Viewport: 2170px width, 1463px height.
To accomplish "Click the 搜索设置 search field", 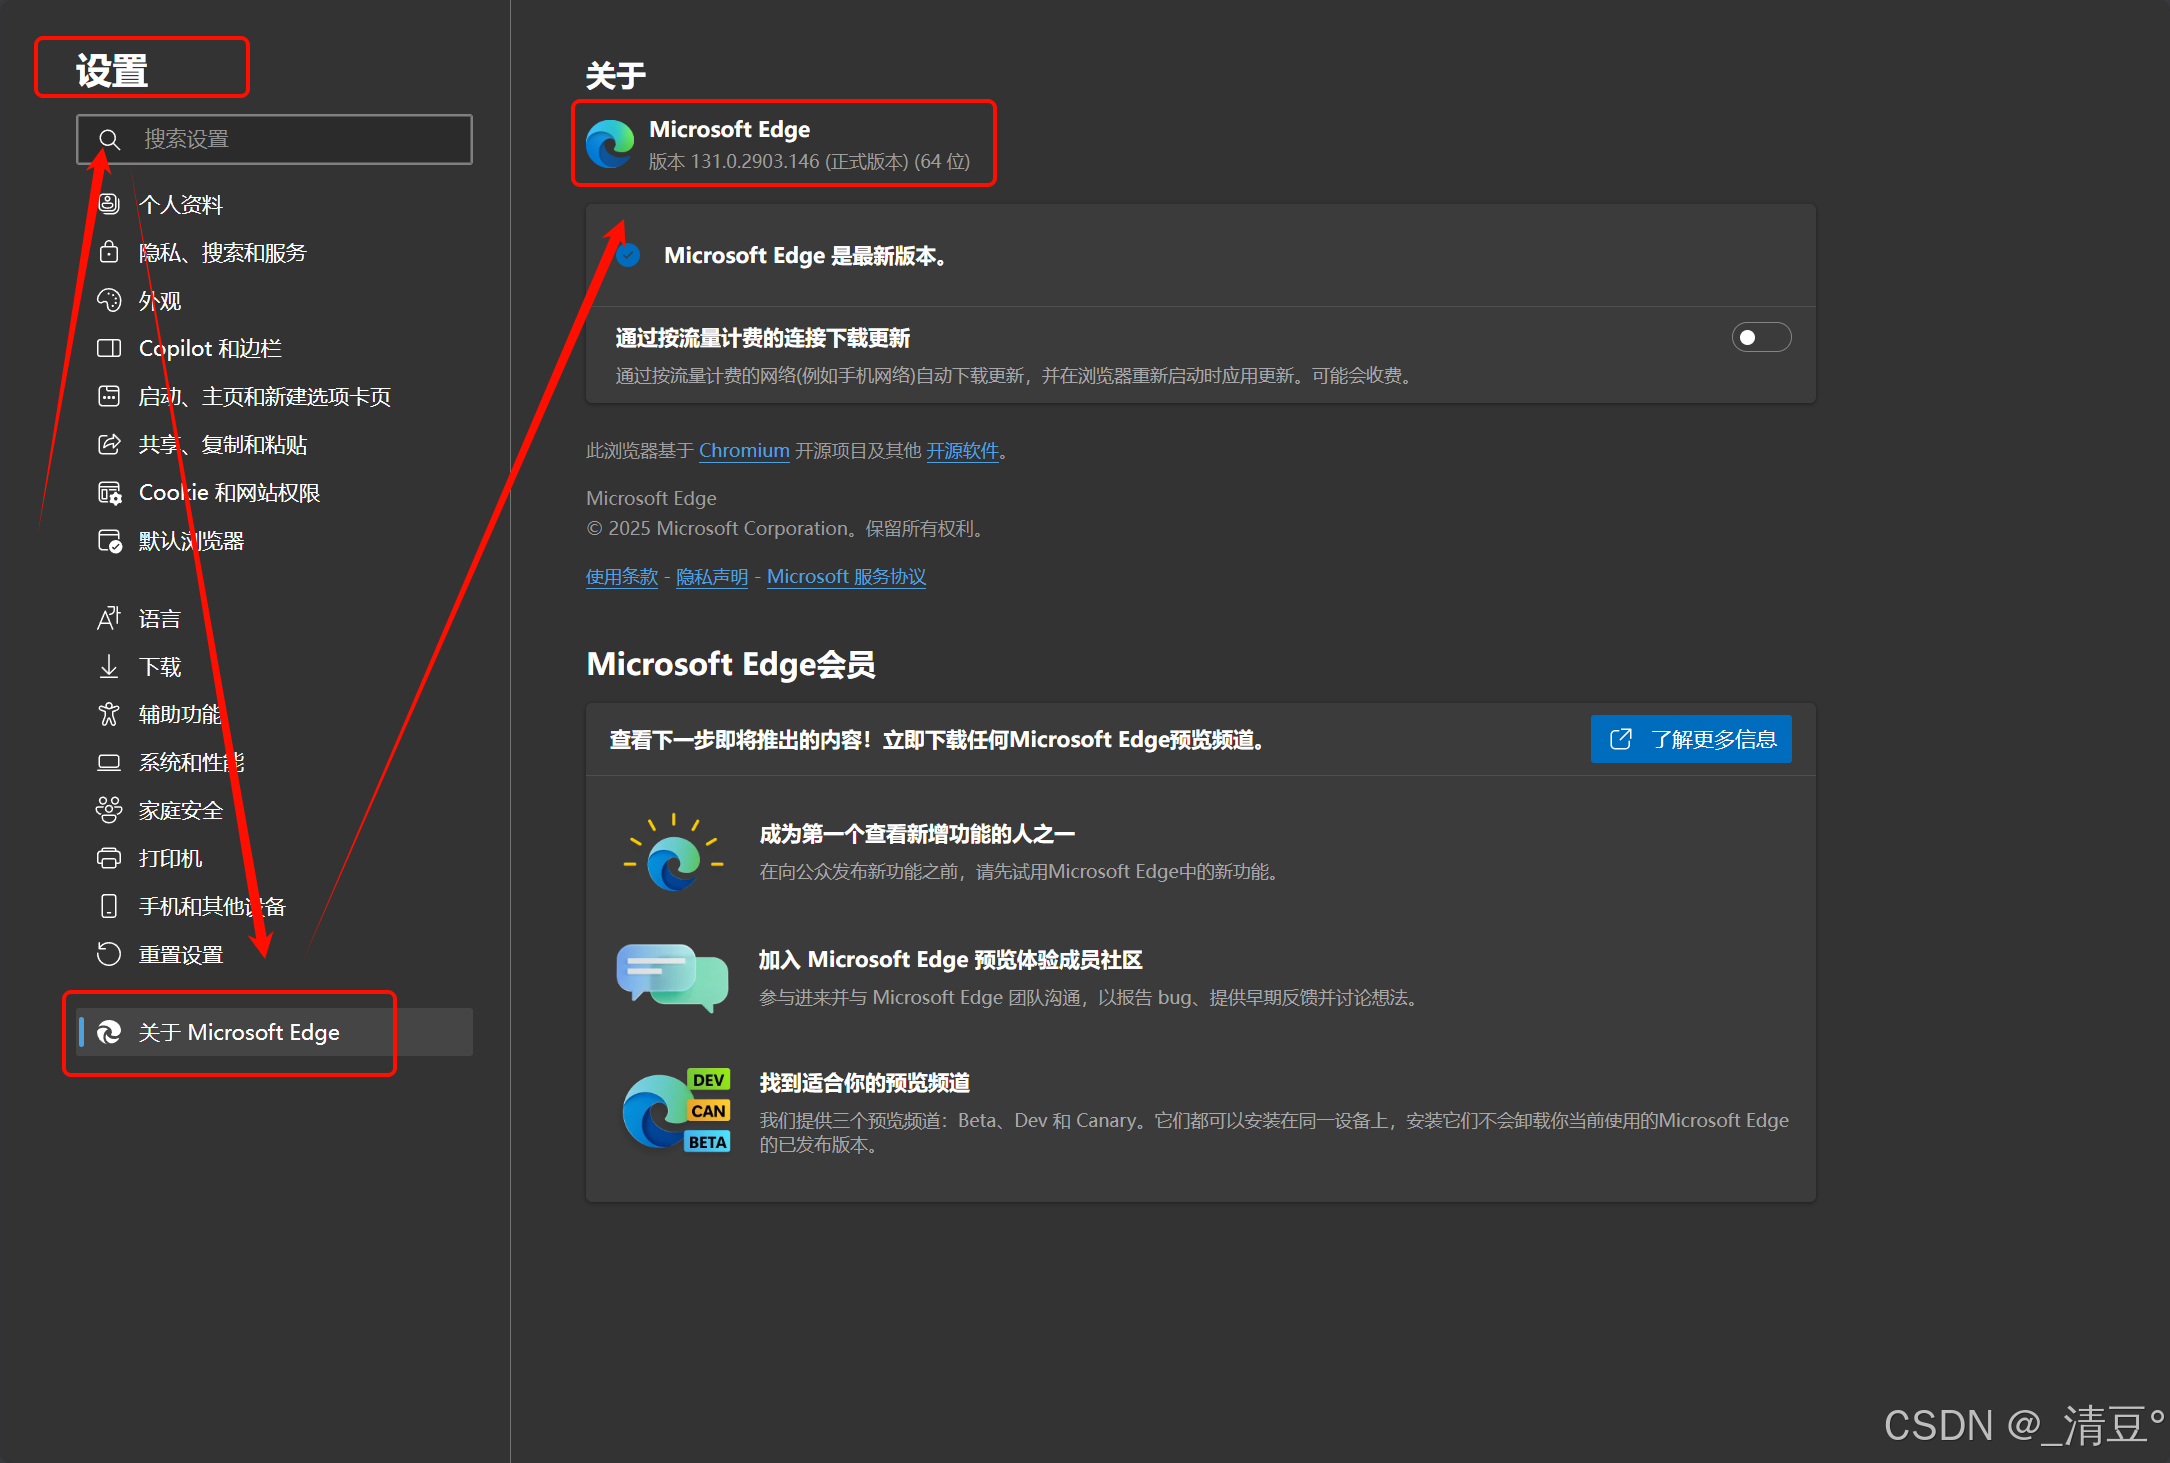I will [274, 139].
